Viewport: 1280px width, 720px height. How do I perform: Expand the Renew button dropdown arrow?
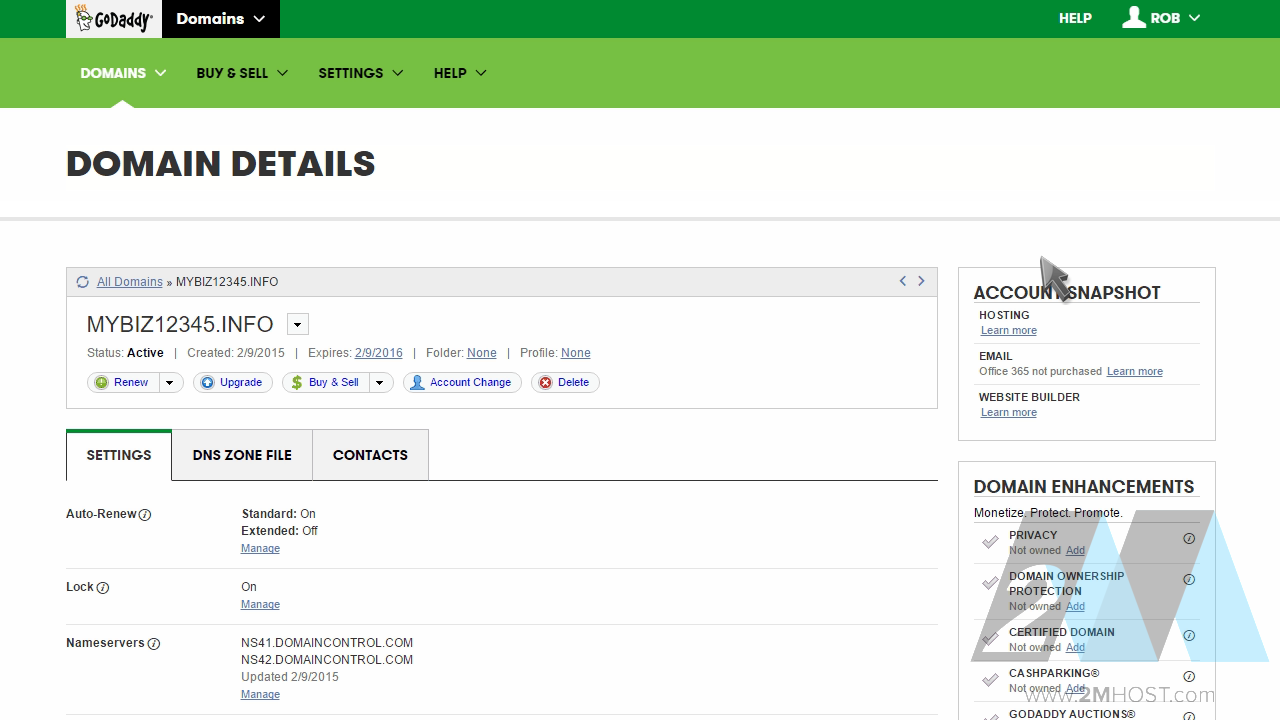(170, 382)
